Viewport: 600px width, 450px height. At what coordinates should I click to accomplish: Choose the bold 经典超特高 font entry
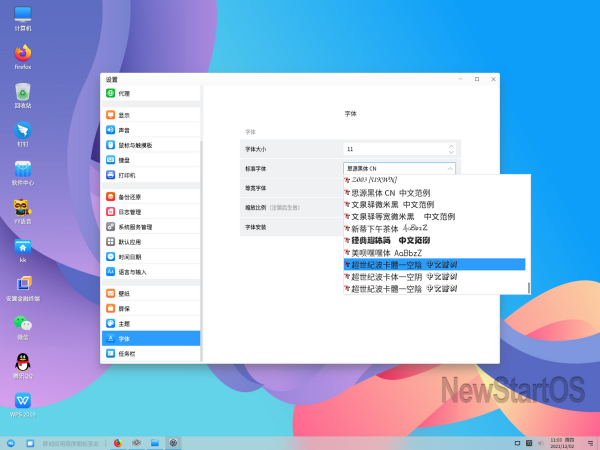click(x=434, y=240)
